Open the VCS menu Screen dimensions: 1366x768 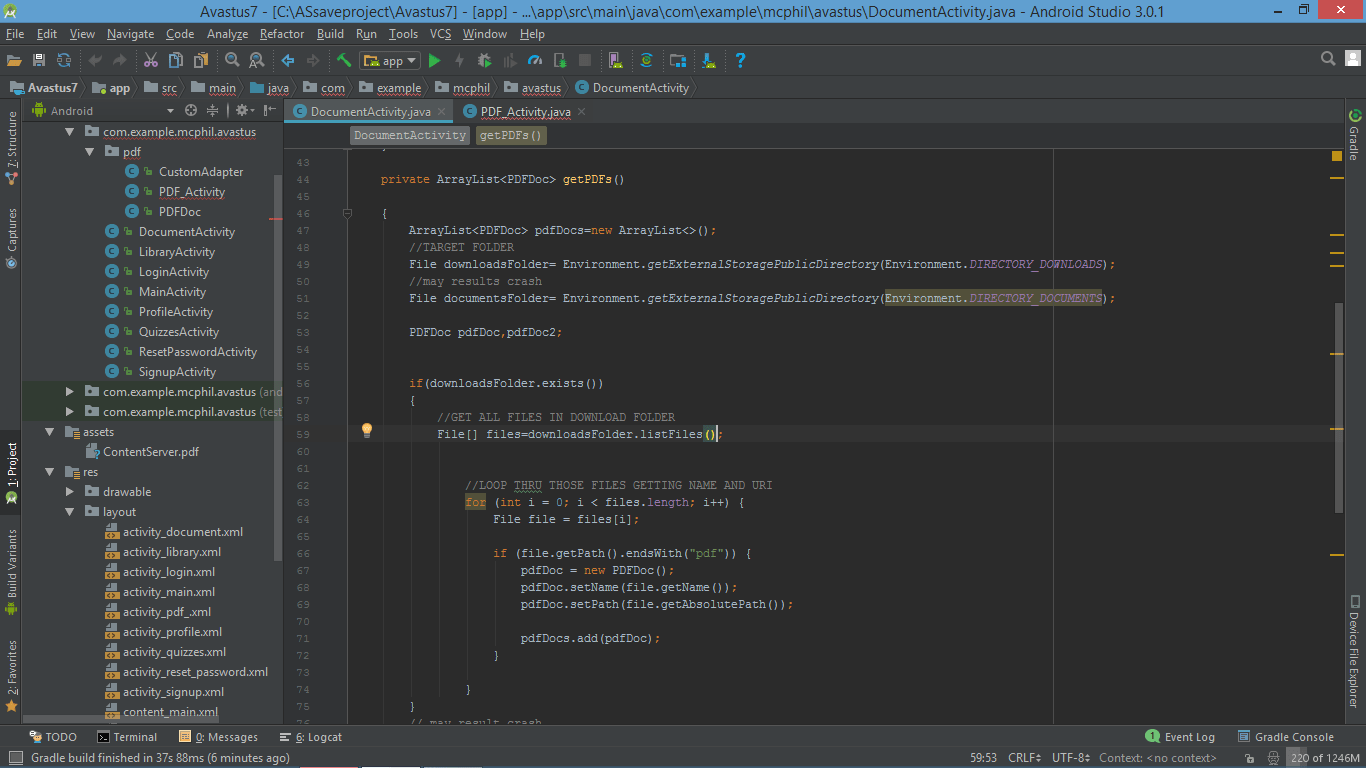tap(439, 33)
